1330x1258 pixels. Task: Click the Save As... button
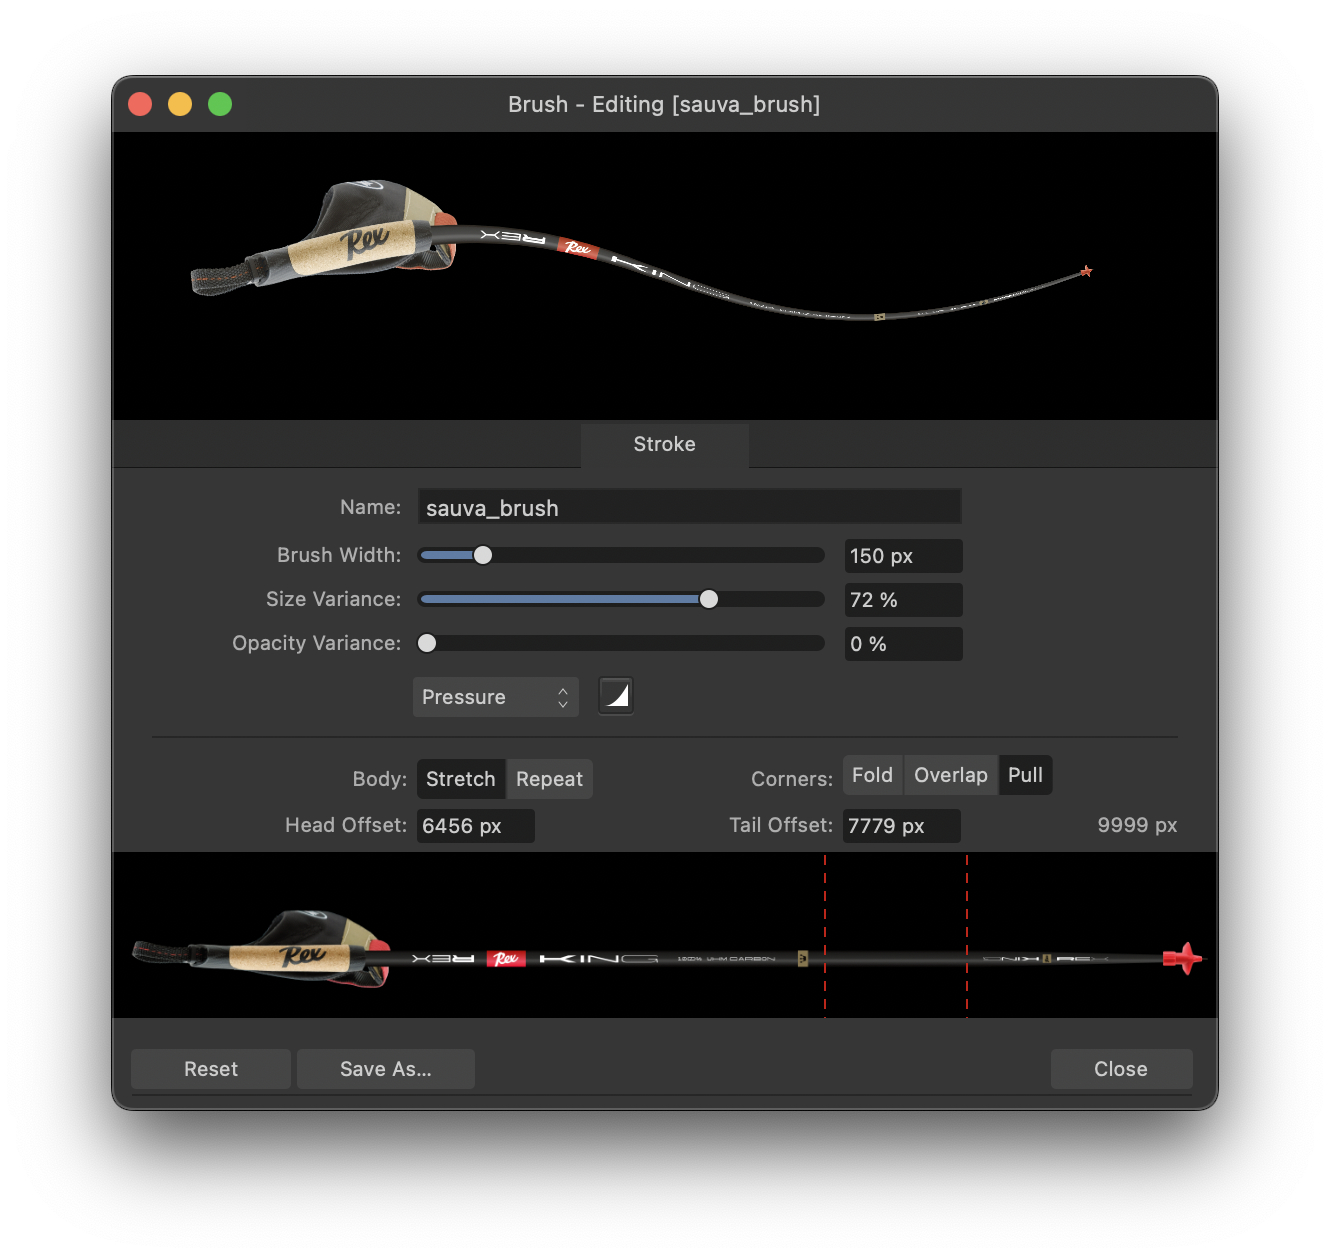(x=386, y=1069)
